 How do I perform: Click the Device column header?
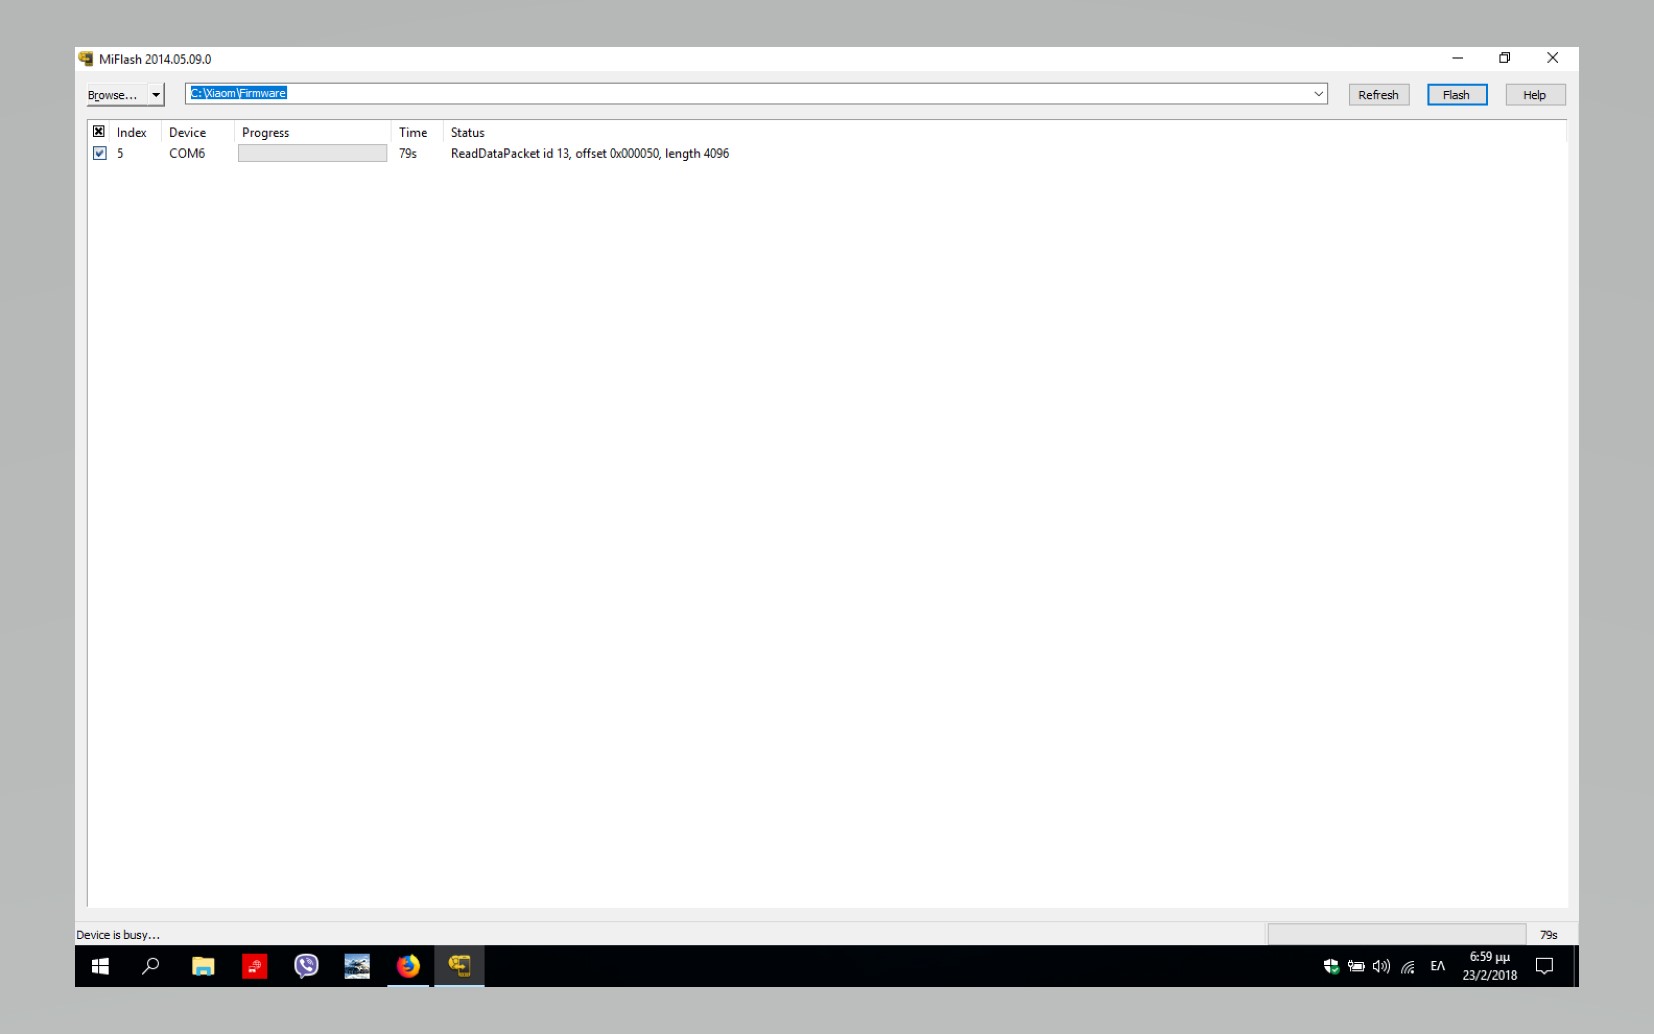point(197,132)
